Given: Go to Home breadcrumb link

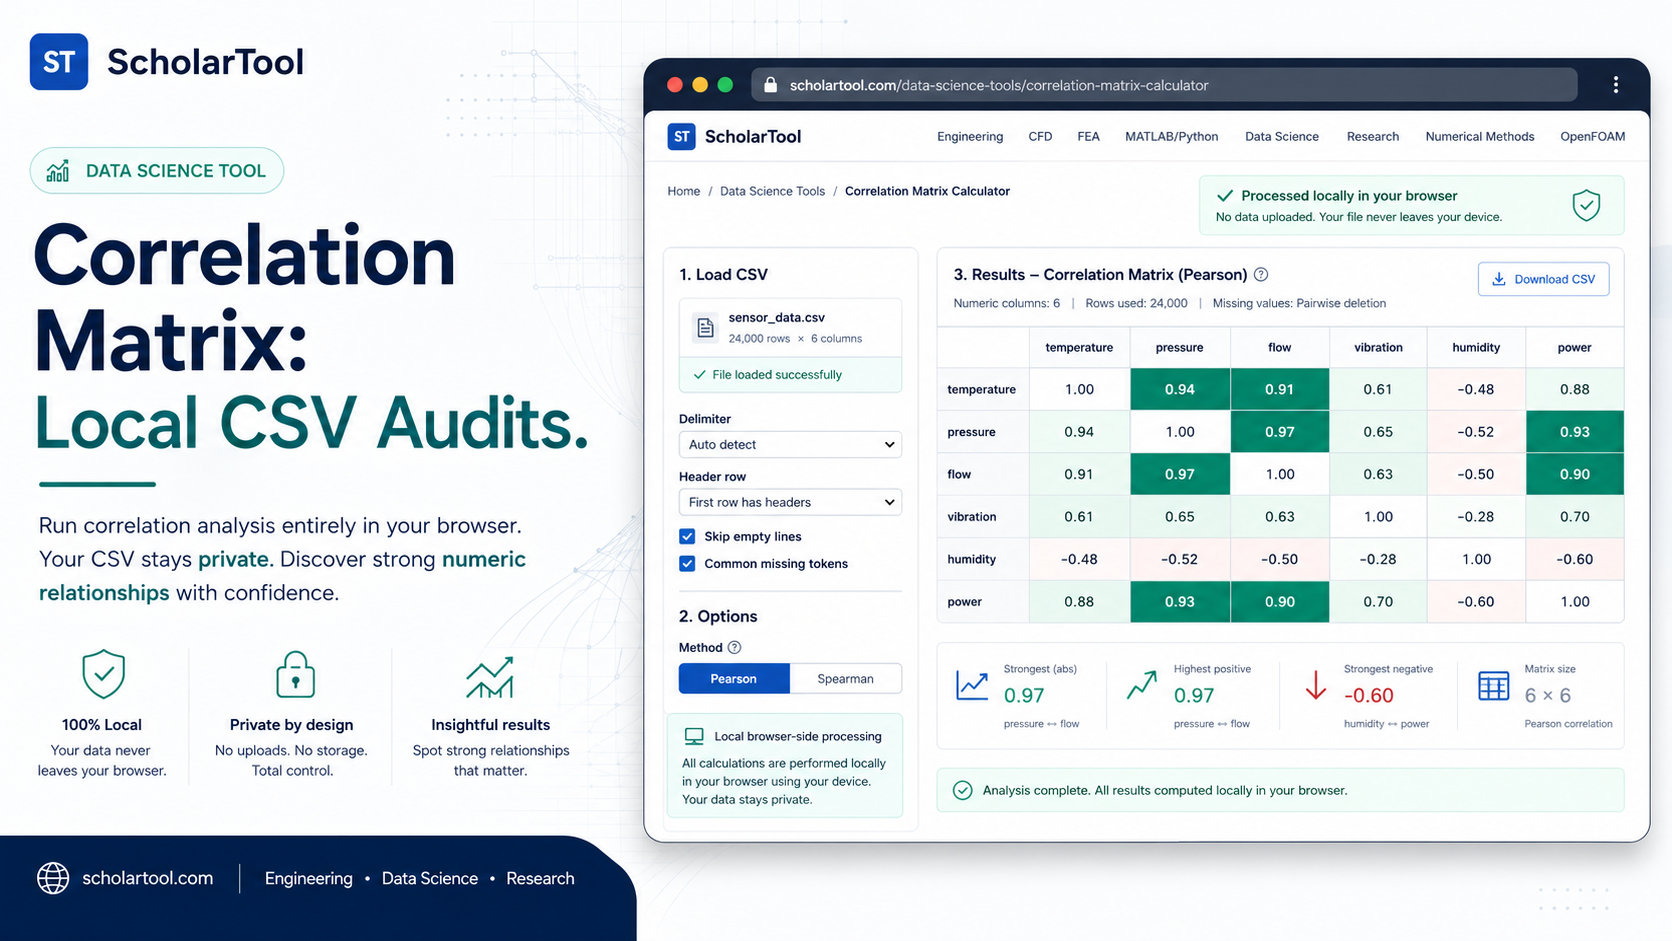Looking at the screenshot, I should (684, 191).
